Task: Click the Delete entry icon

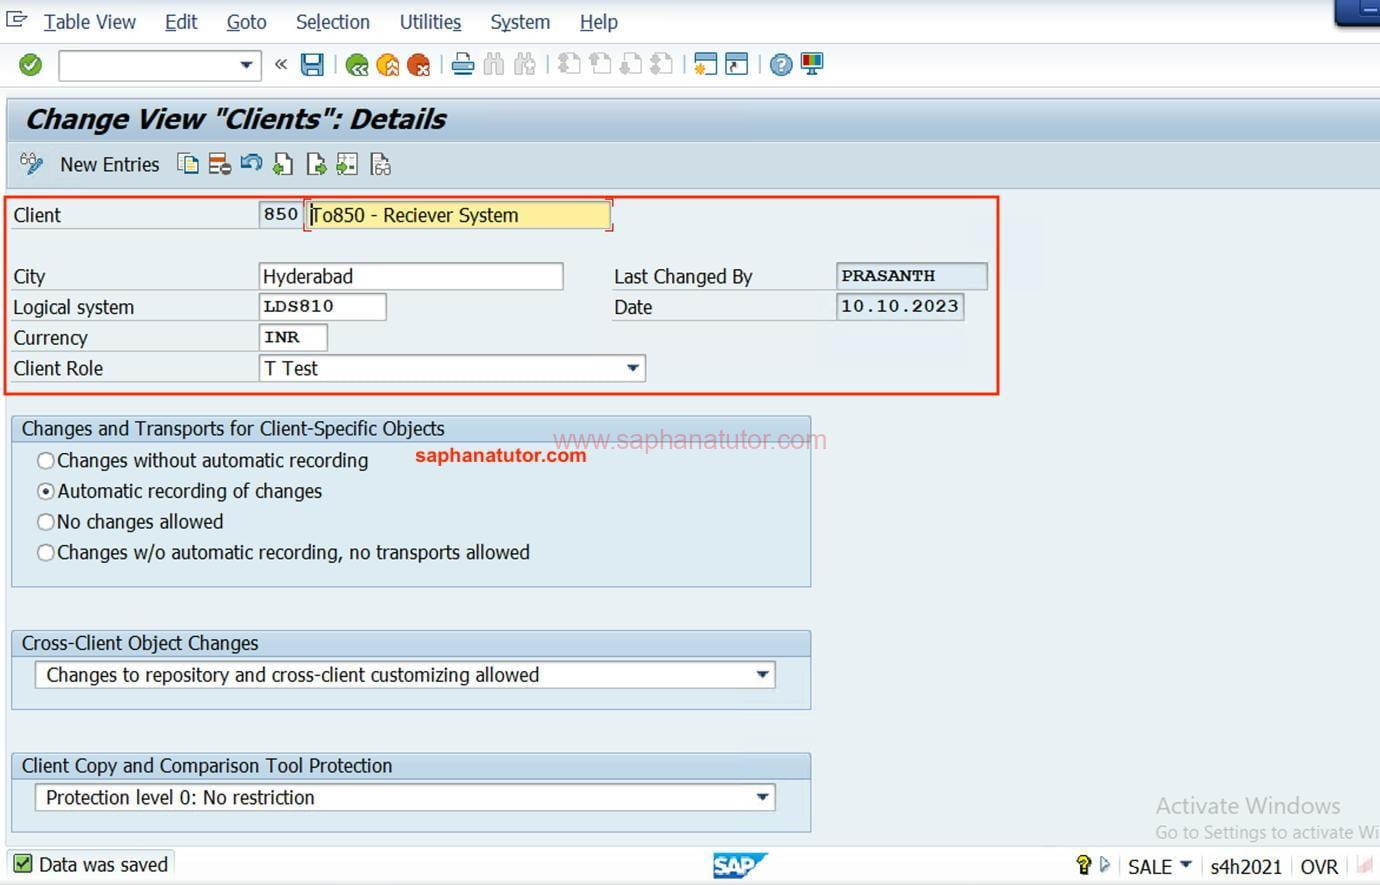Action: pos(220,164)
